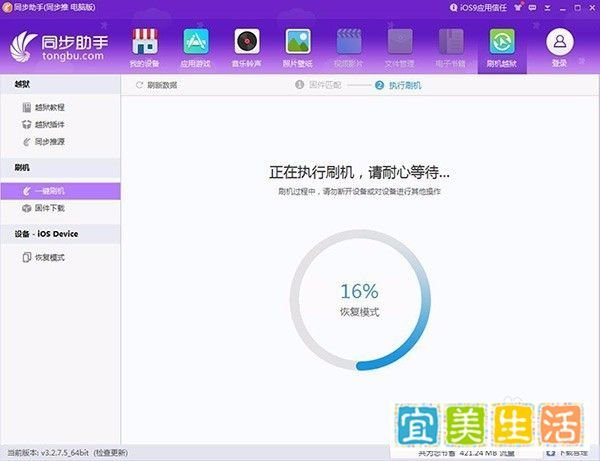The height and width of the screenshot is (461, 600).
Task: Click the 正在执行刷机，请耐心等待 heading text
Action: click(x=359, y=172)
